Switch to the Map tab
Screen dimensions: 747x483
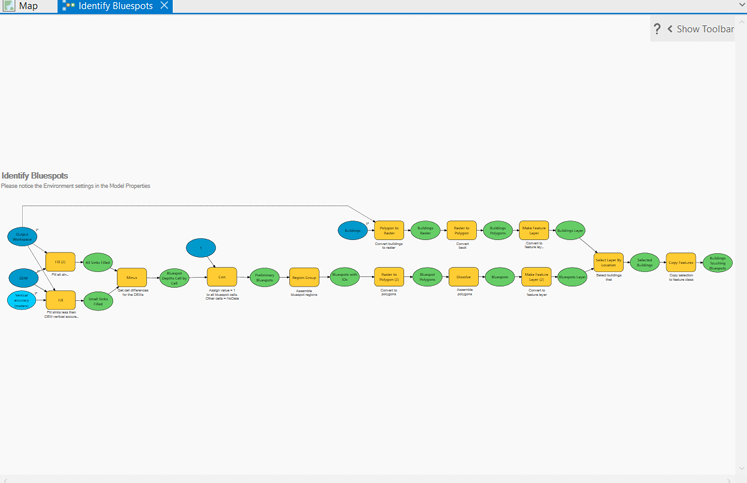[28, 6]
